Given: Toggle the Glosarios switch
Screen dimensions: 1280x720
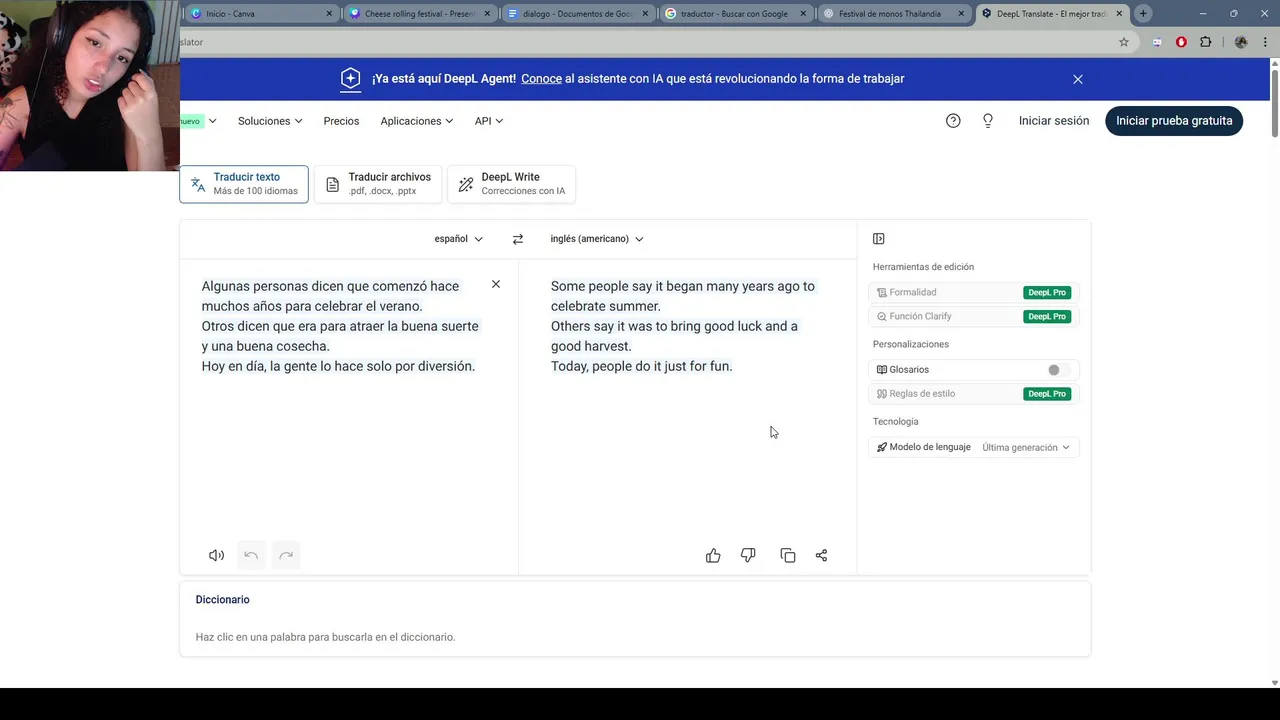Looking at the screenshot, I should point(1058,370).
